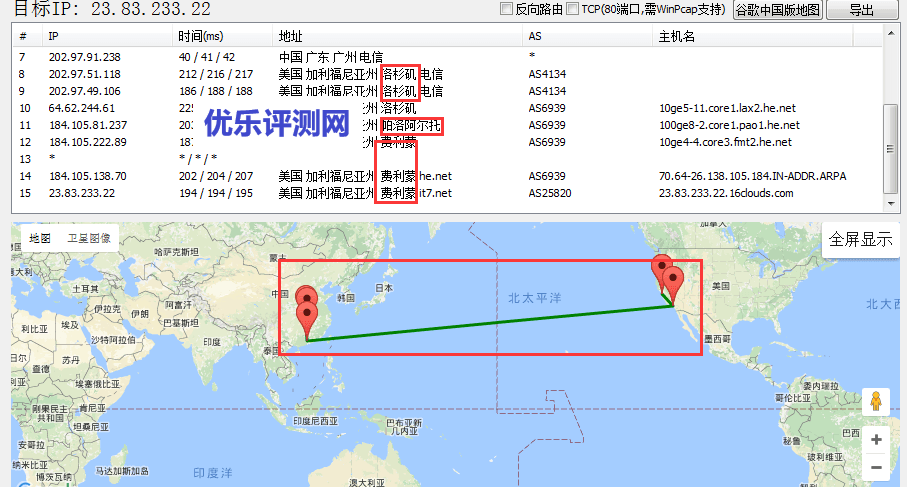Sort by the 主机名 column header
This screenshot has height=487, width=907.
coord(753,36)
